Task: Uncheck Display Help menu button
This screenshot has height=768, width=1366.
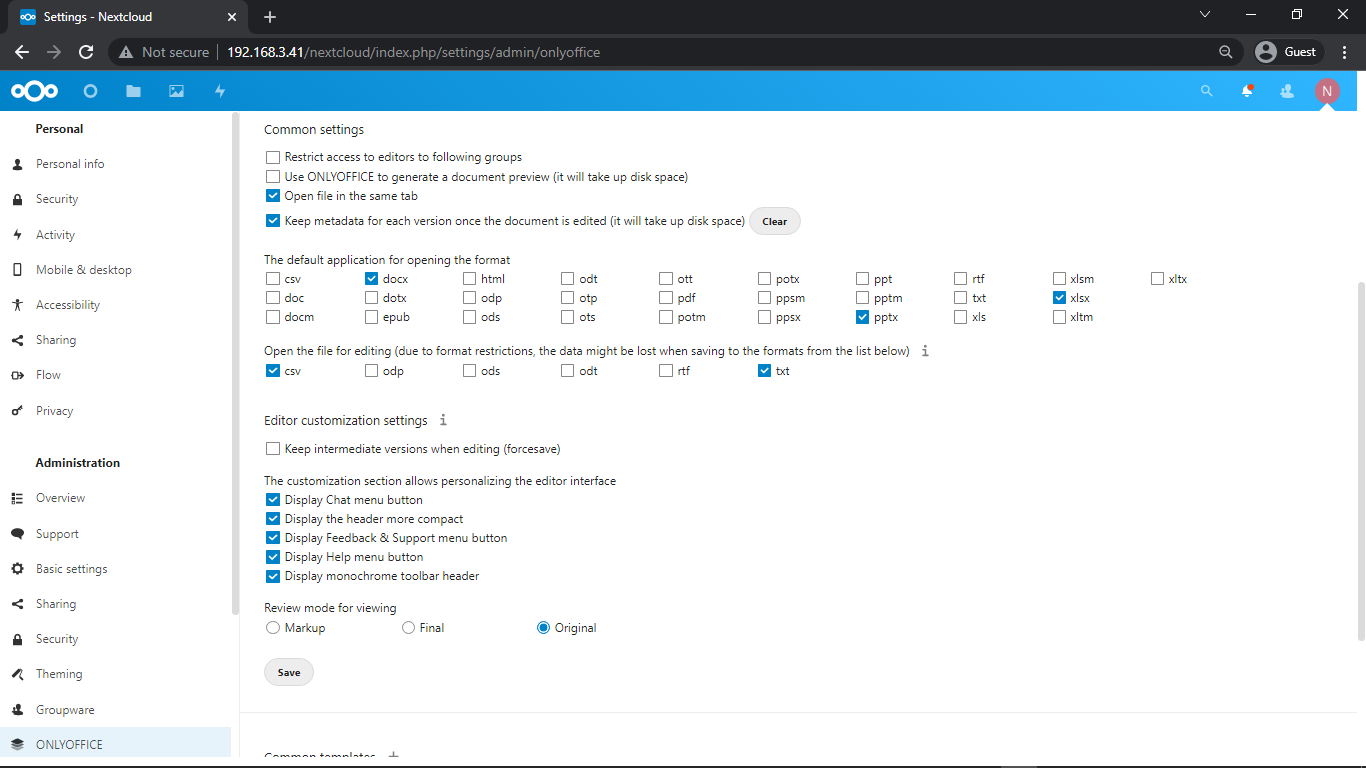Action: [x=273, y=557]
